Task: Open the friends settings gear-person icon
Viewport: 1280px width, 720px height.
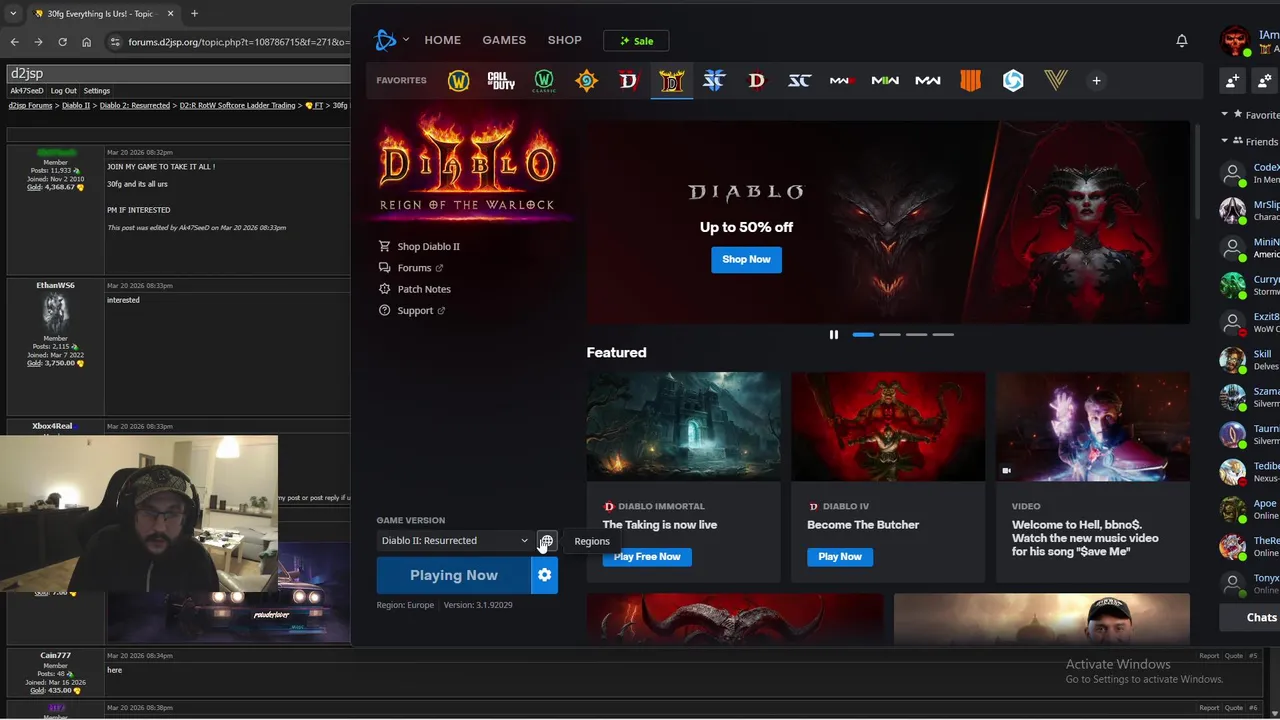Action: tap(1266, 81)
